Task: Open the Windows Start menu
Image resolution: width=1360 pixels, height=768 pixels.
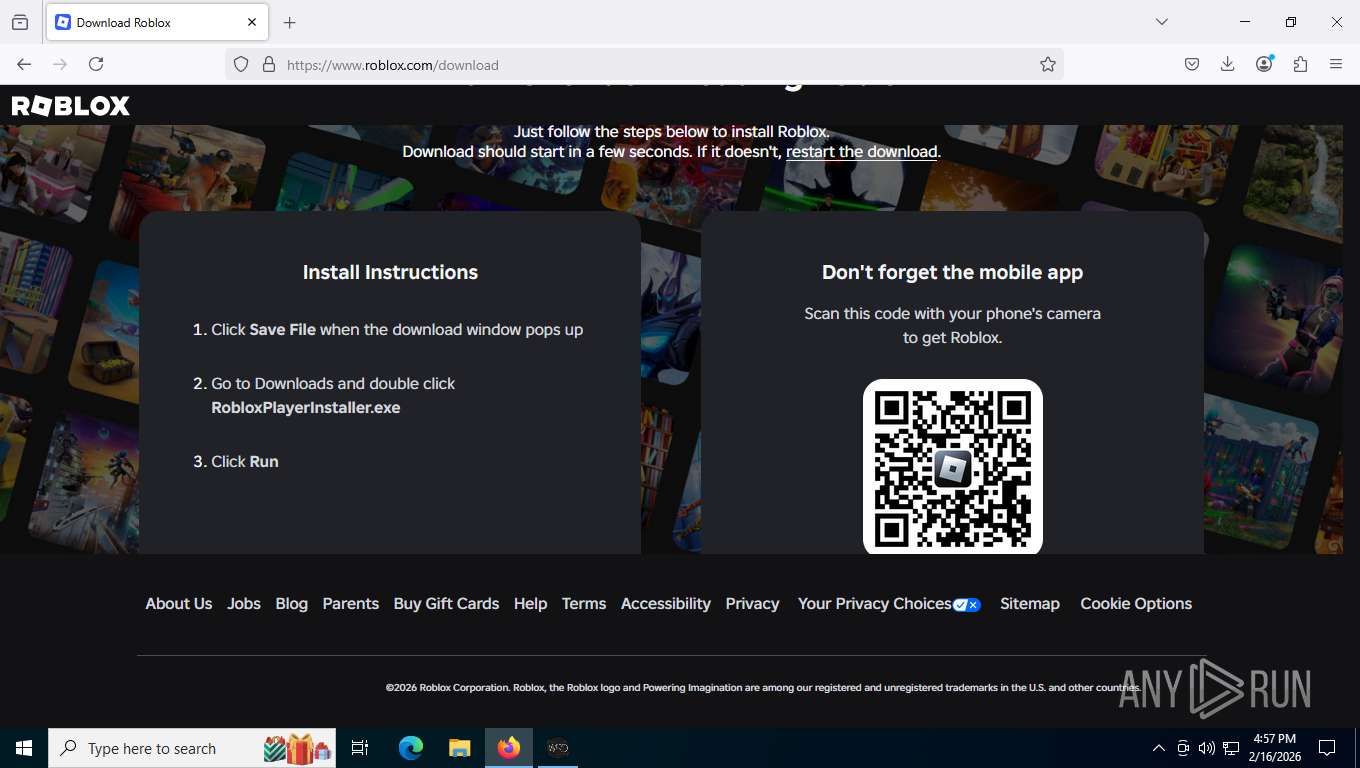Action: [x=24, y=748]
